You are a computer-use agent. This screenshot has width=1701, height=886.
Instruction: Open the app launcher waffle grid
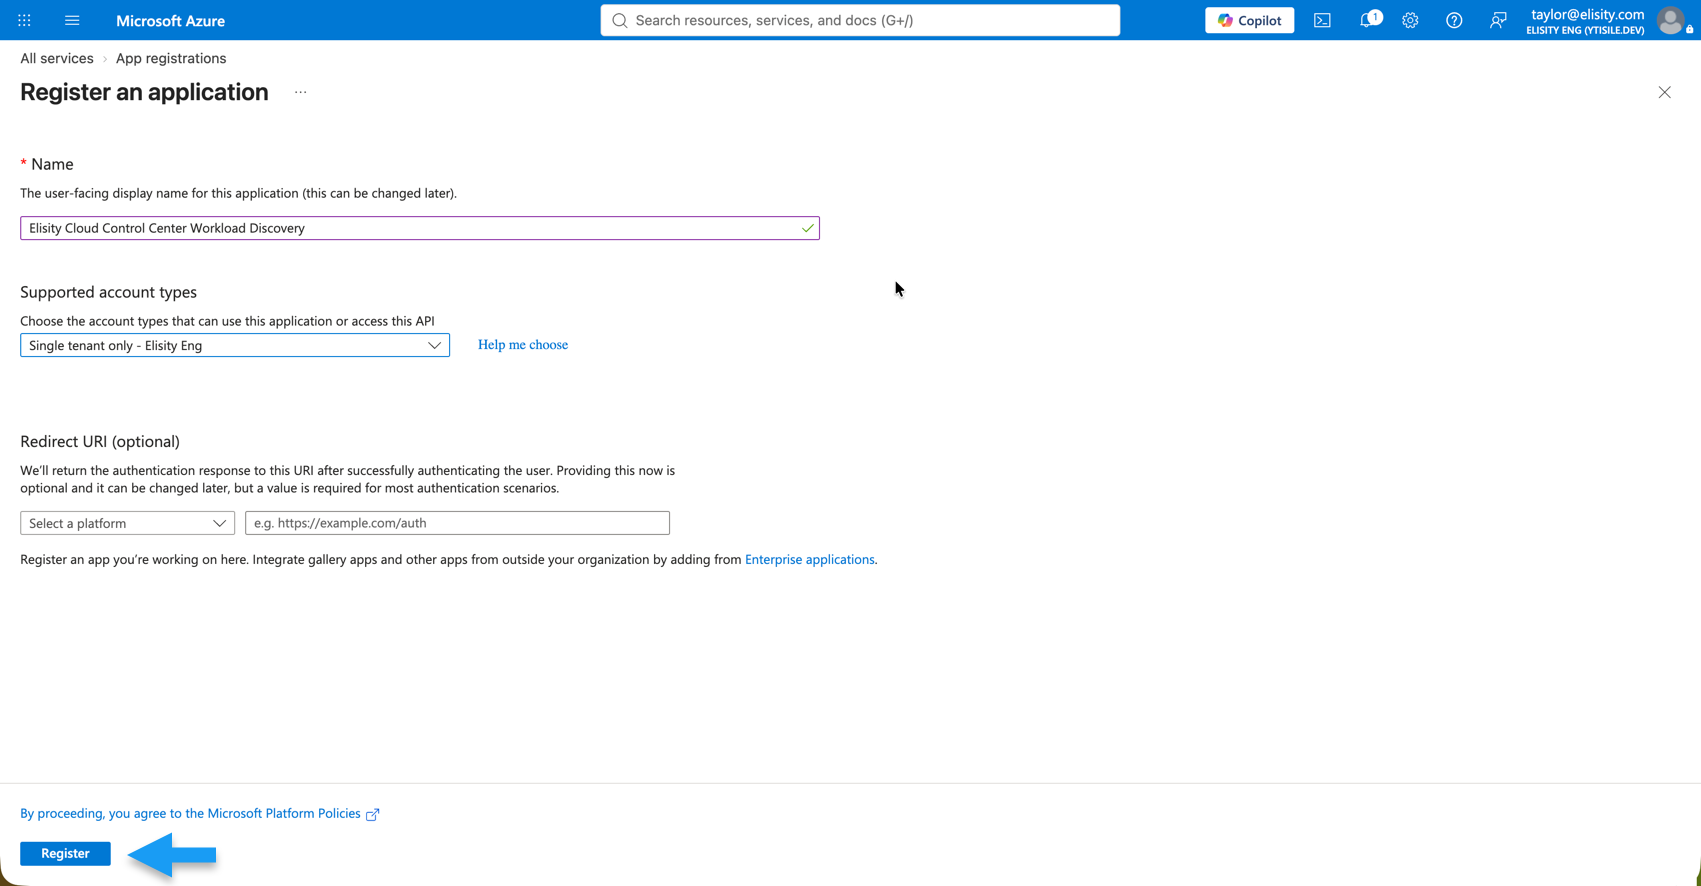click(x=24, y=20)
